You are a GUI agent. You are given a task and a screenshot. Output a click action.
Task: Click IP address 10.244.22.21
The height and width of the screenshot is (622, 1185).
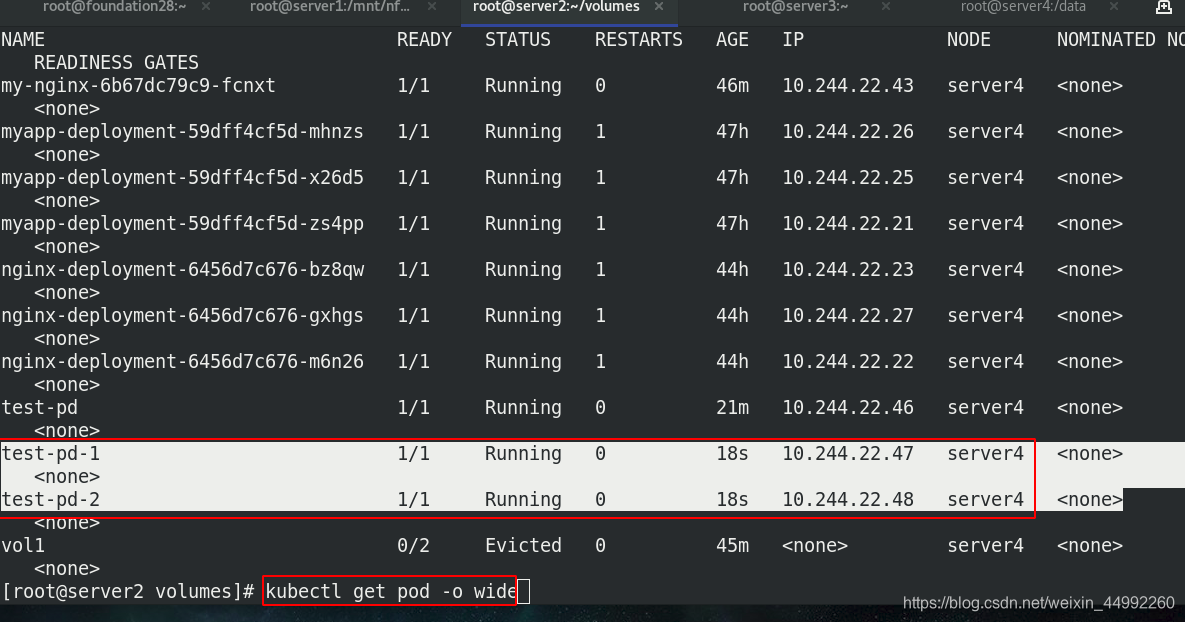click(x=848, y=224)
